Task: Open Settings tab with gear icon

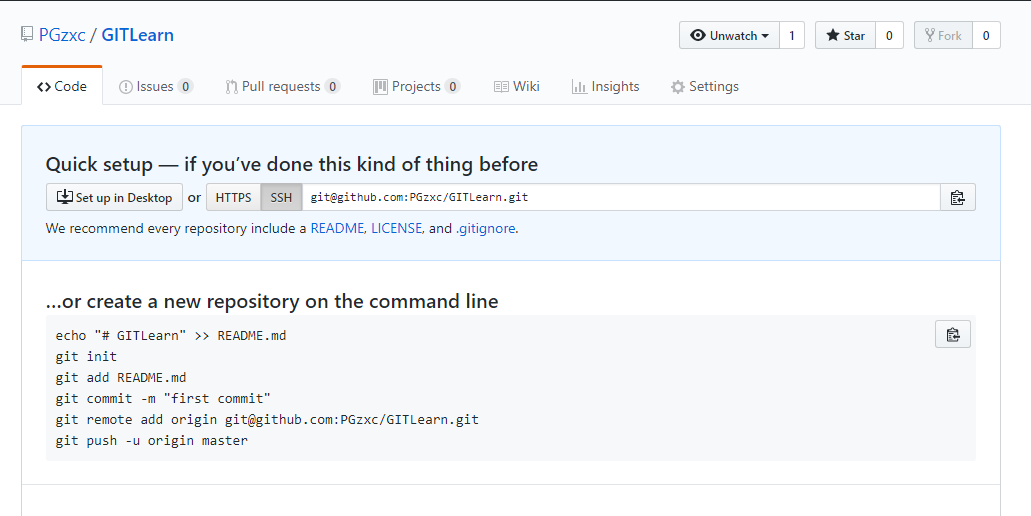Action: 705,86
